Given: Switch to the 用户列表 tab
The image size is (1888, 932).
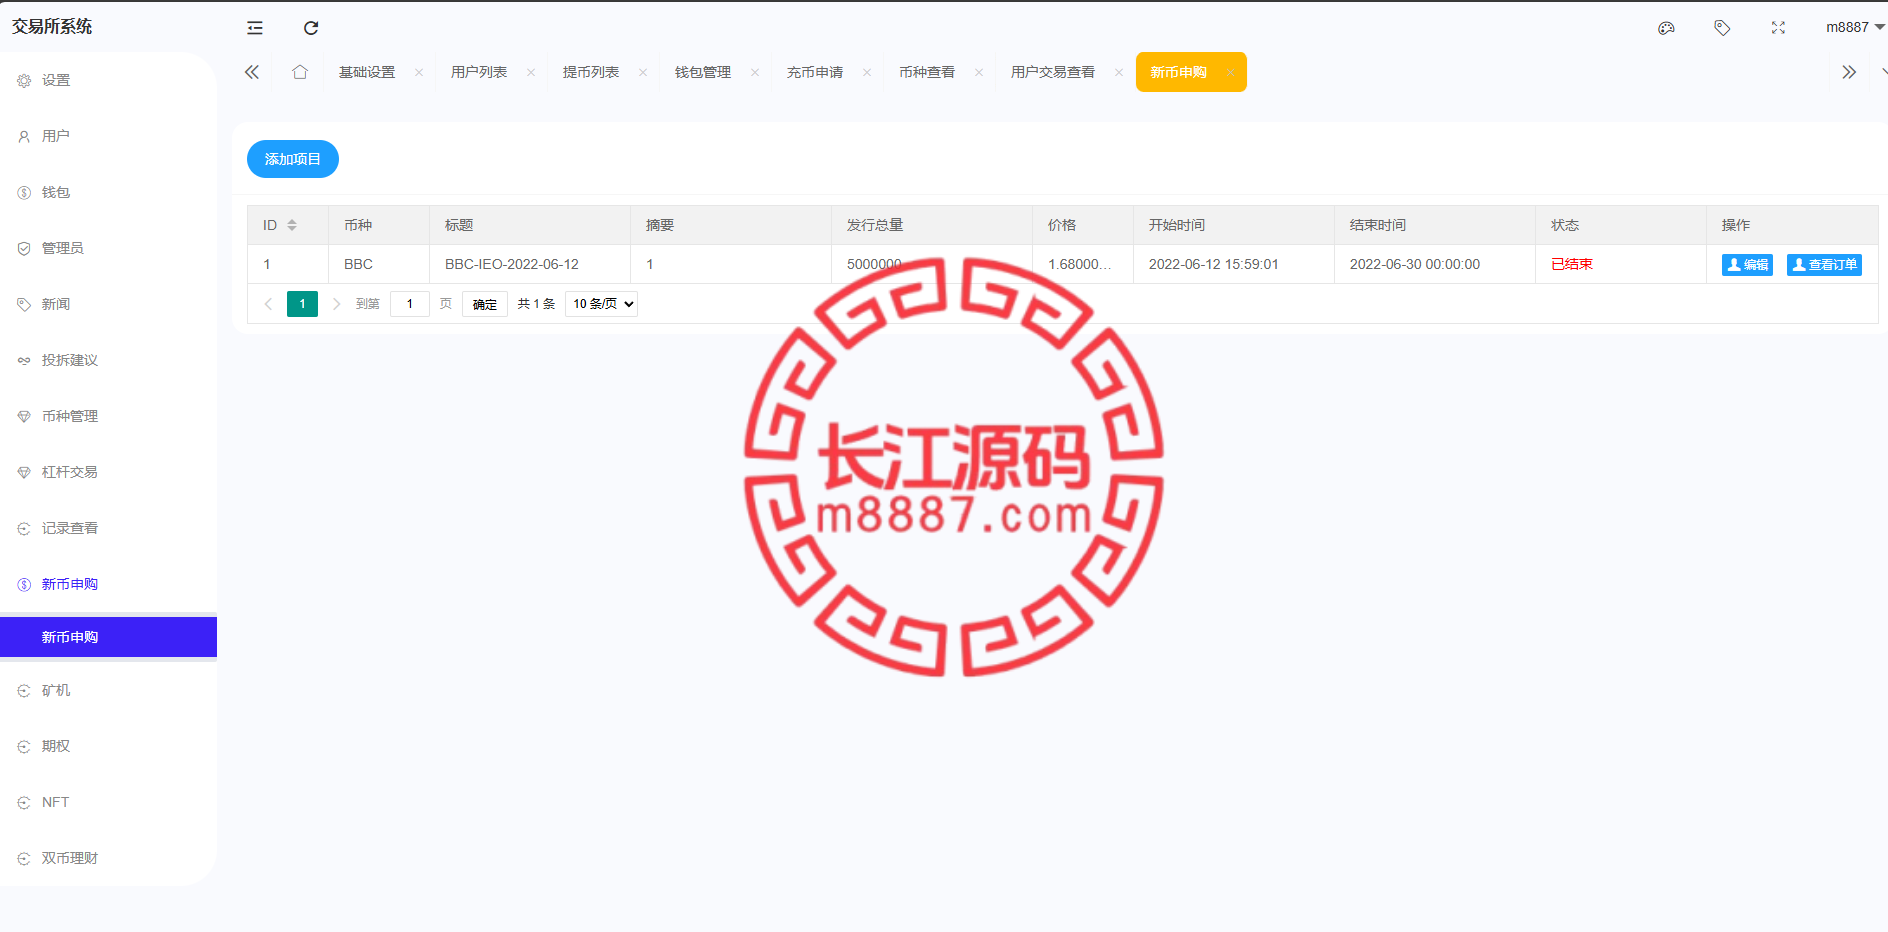Looking at the screenshot, I should pos(479,72).
